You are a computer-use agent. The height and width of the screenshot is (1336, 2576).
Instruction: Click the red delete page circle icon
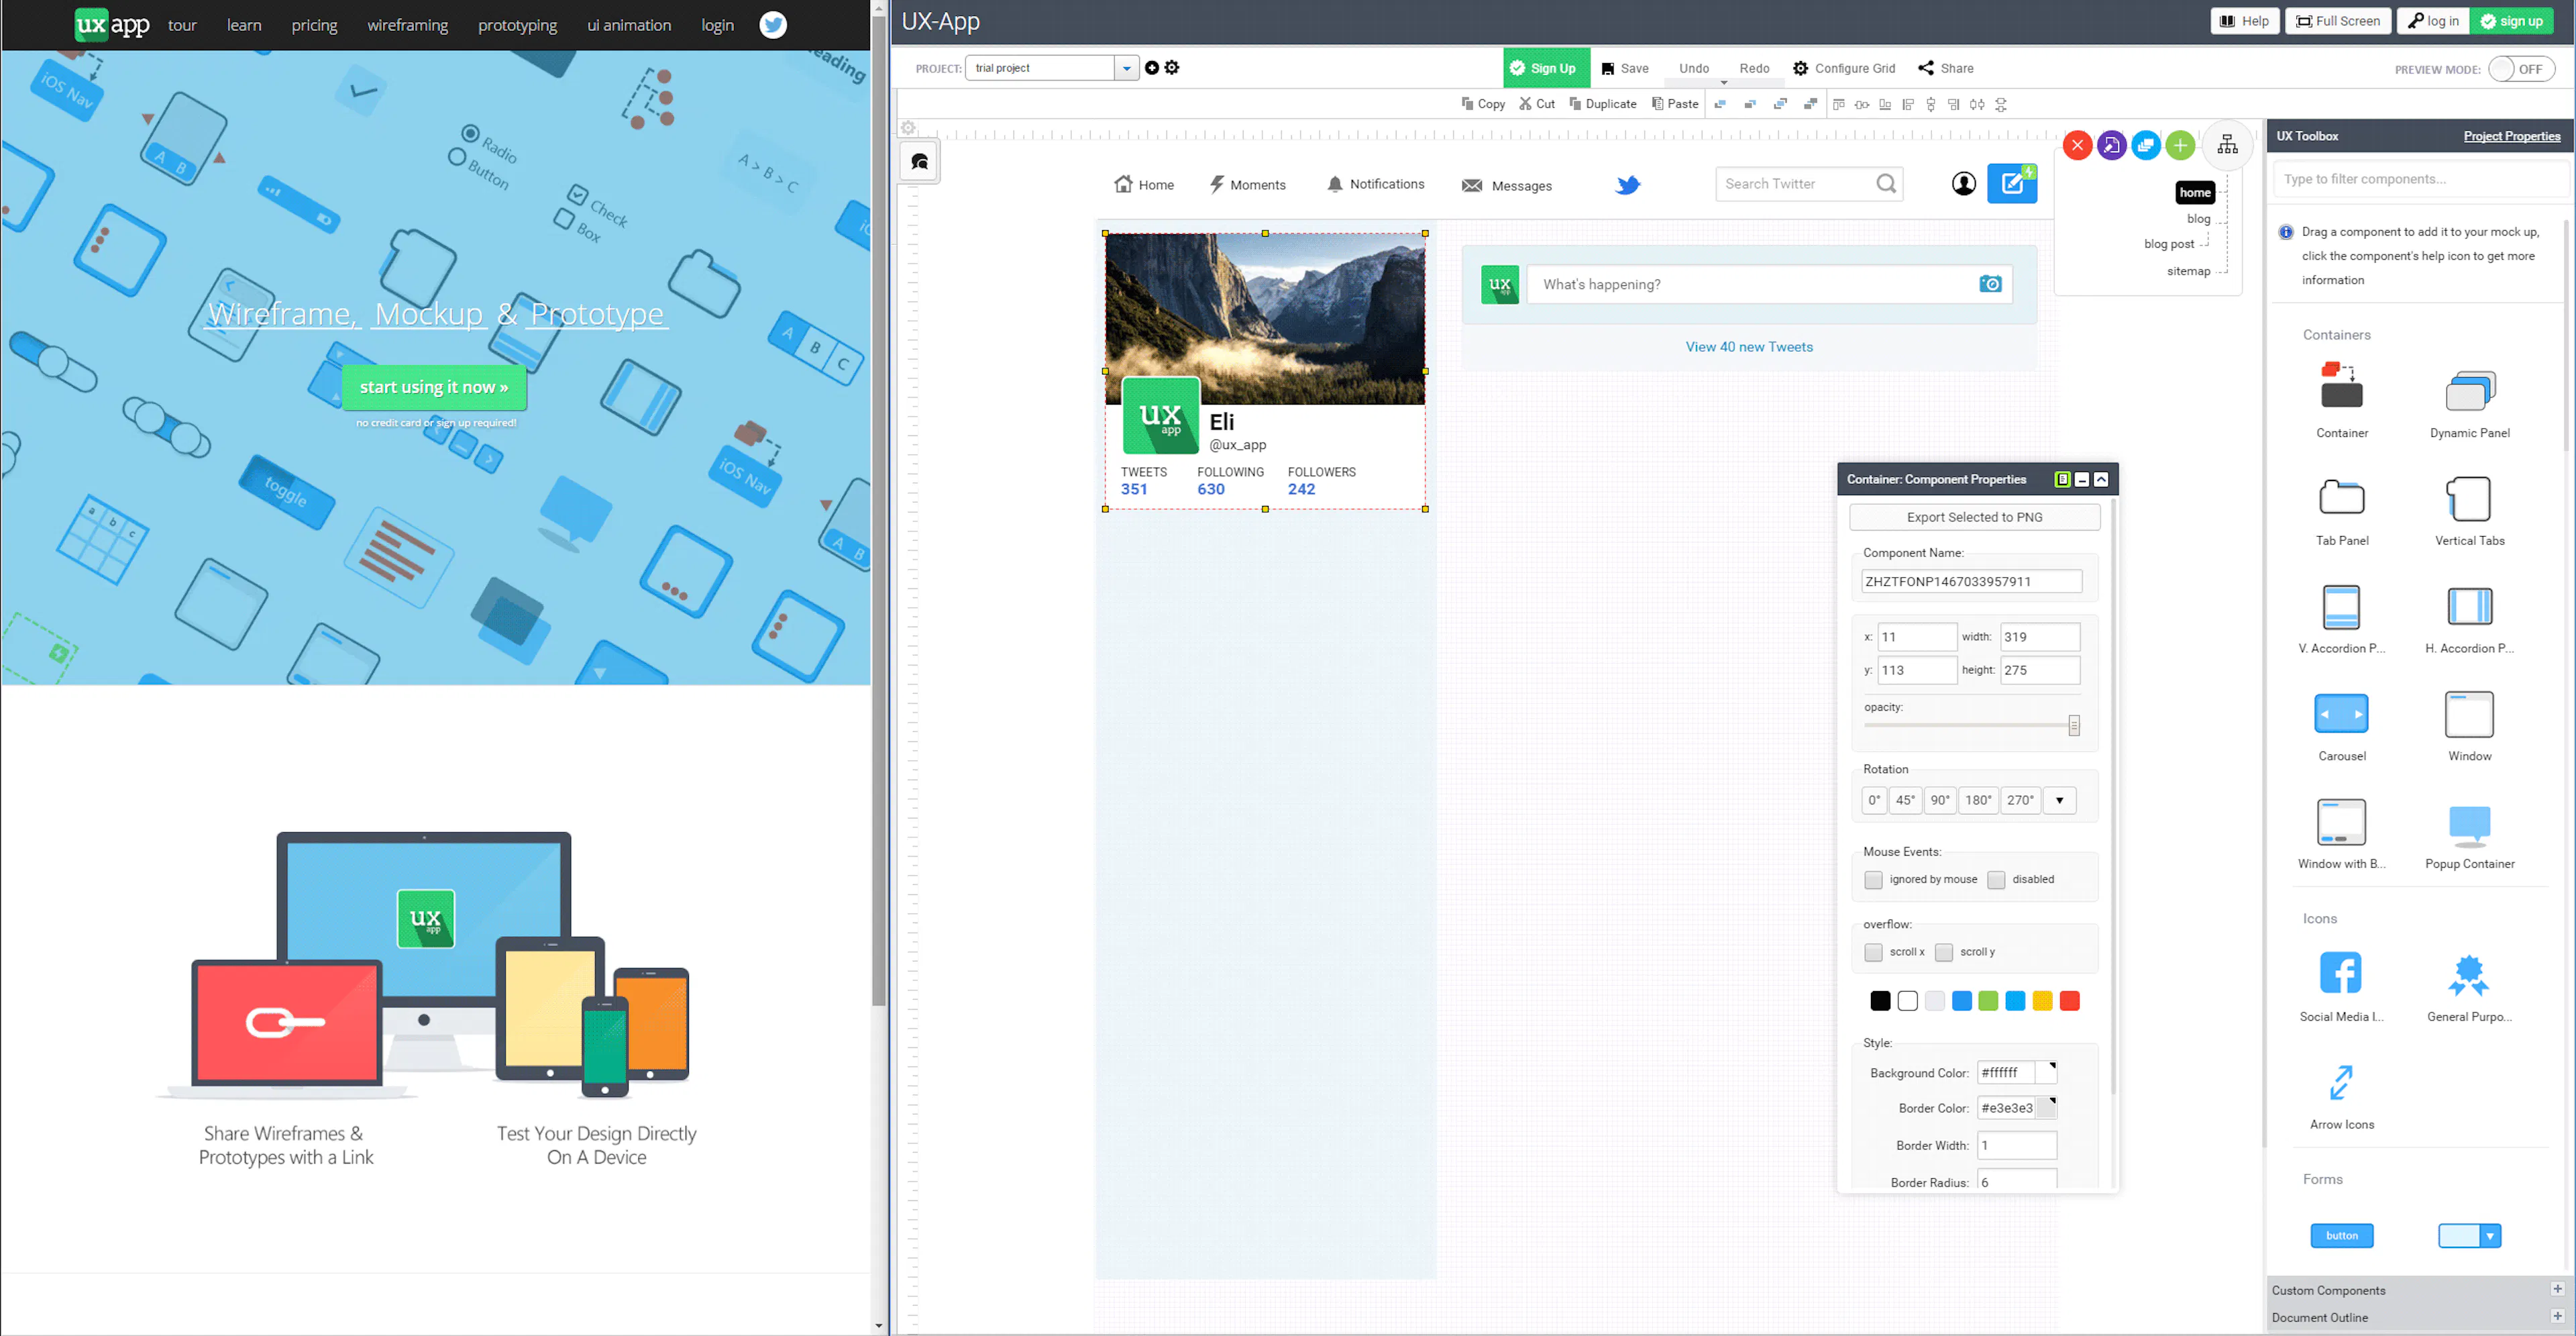pyautogui.click(x=2077, y=146)
